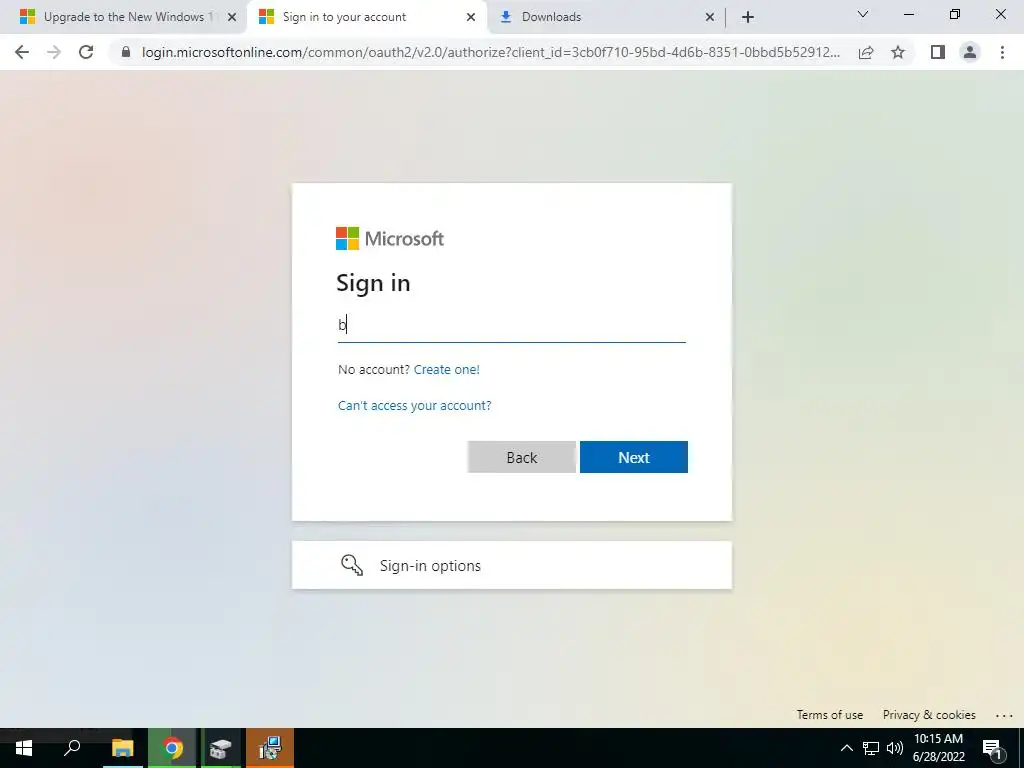
Task: Open Chrome three-dot menu
Action: click(x=1002, y=52)
